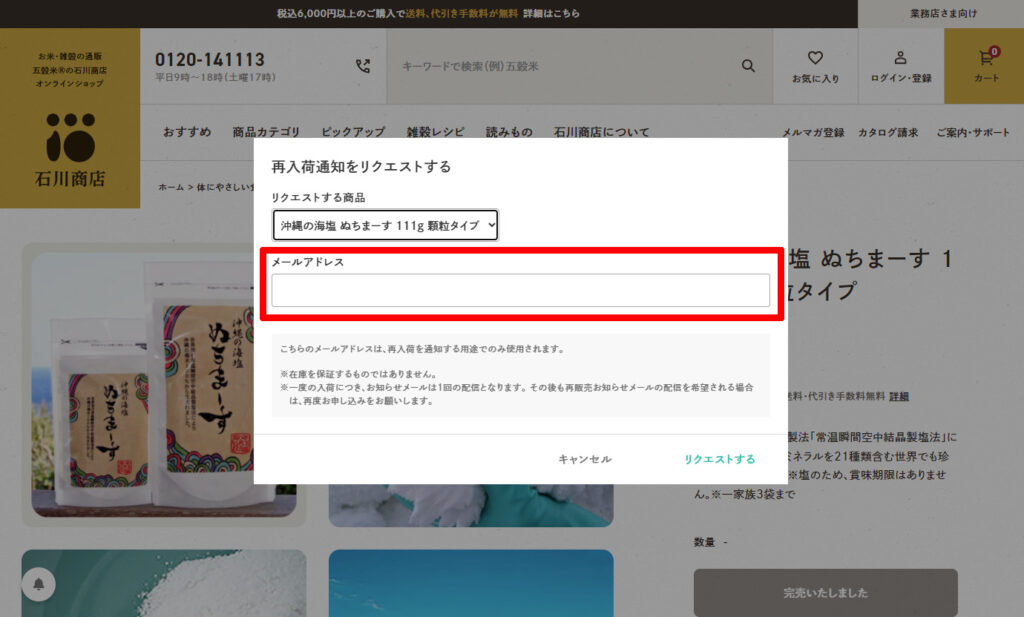
Task: Open ログイン・登録 user icon
Action: pyautogui.click(x=901, y=67)
